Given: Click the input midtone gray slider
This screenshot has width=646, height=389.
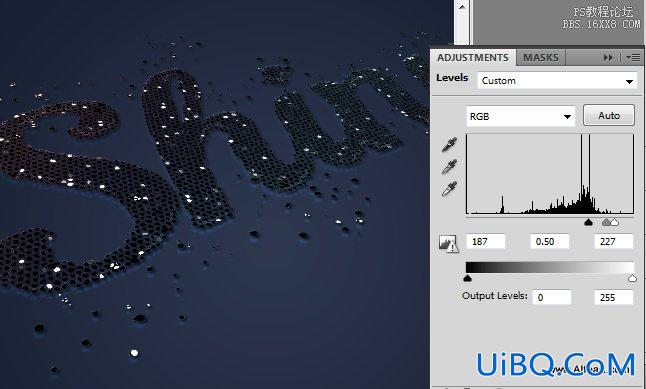Looking at the screenshot, I should pyautogui.click(x=606, y=223).
